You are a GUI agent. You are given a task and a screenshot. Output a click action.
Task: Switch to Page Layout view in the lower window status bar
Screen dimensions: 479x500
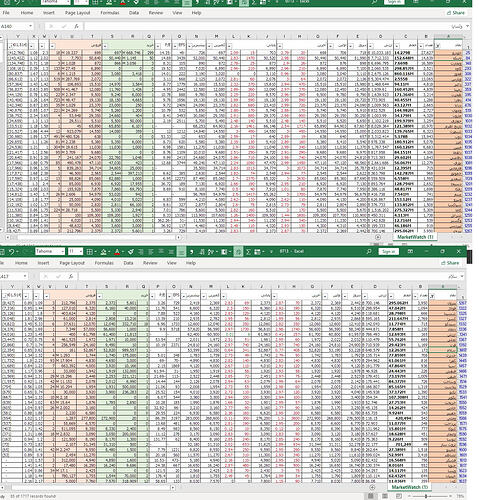[385, 496]
